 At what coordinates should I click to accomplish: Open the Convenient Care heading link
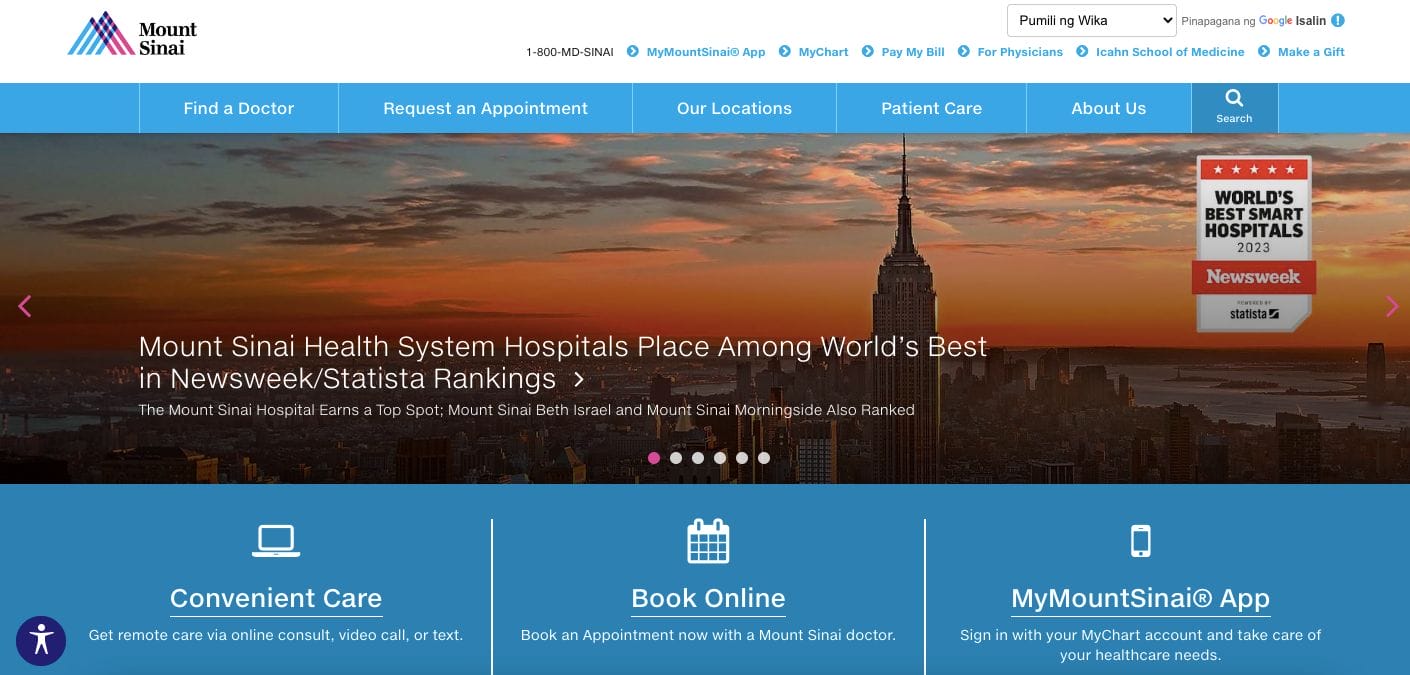(x=276, y=598)
